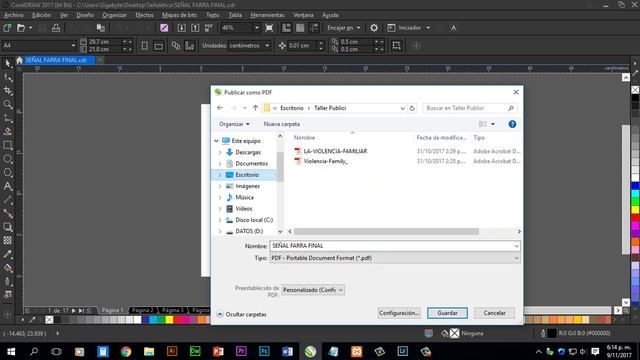This screenshot has width=640, height=360.
Task: Click the Print icon in toolbar
Action: pos(56,28)
